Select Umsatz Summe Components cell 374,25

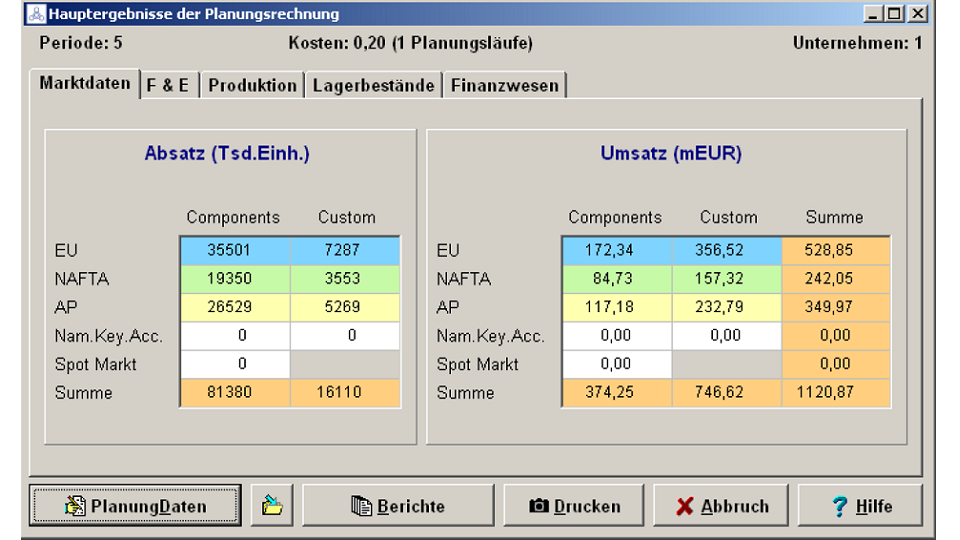point(617,392)
